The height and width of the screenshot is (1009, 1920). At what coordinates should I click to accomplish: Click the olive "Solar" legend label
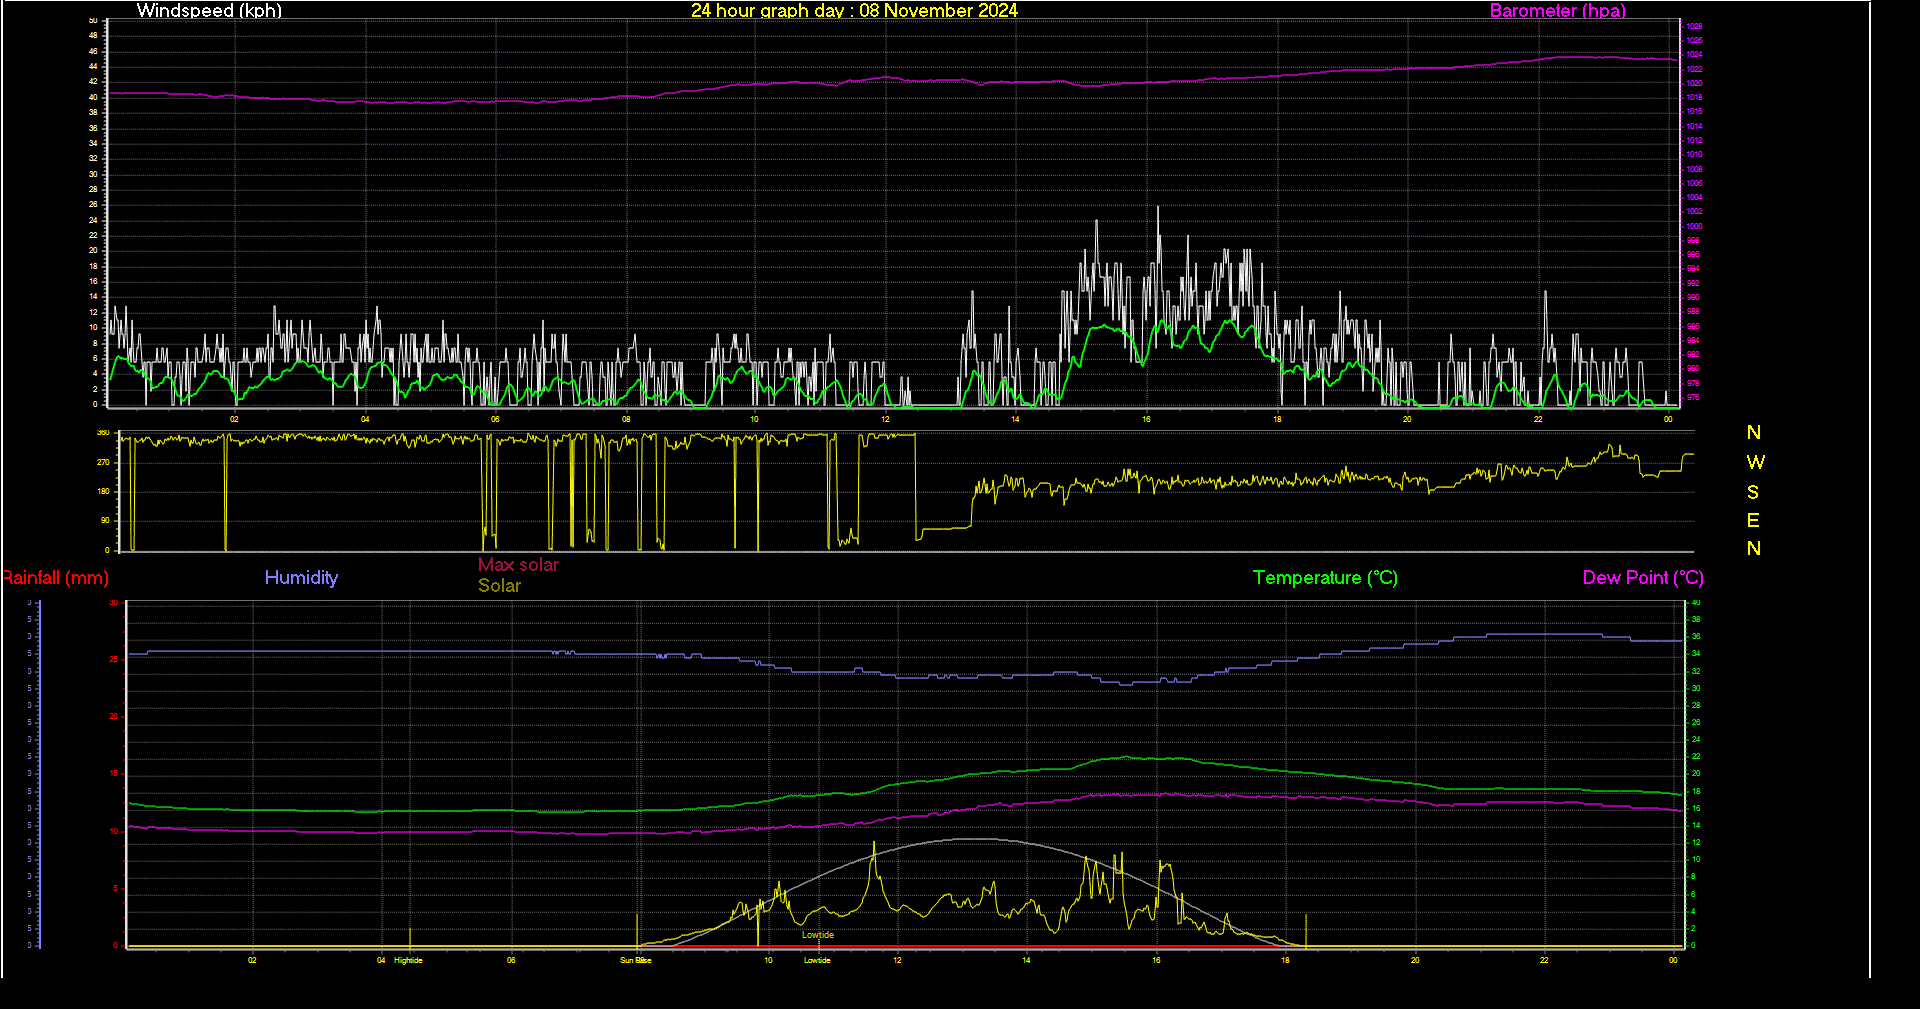pyautogui.click(x=499, y=585)
